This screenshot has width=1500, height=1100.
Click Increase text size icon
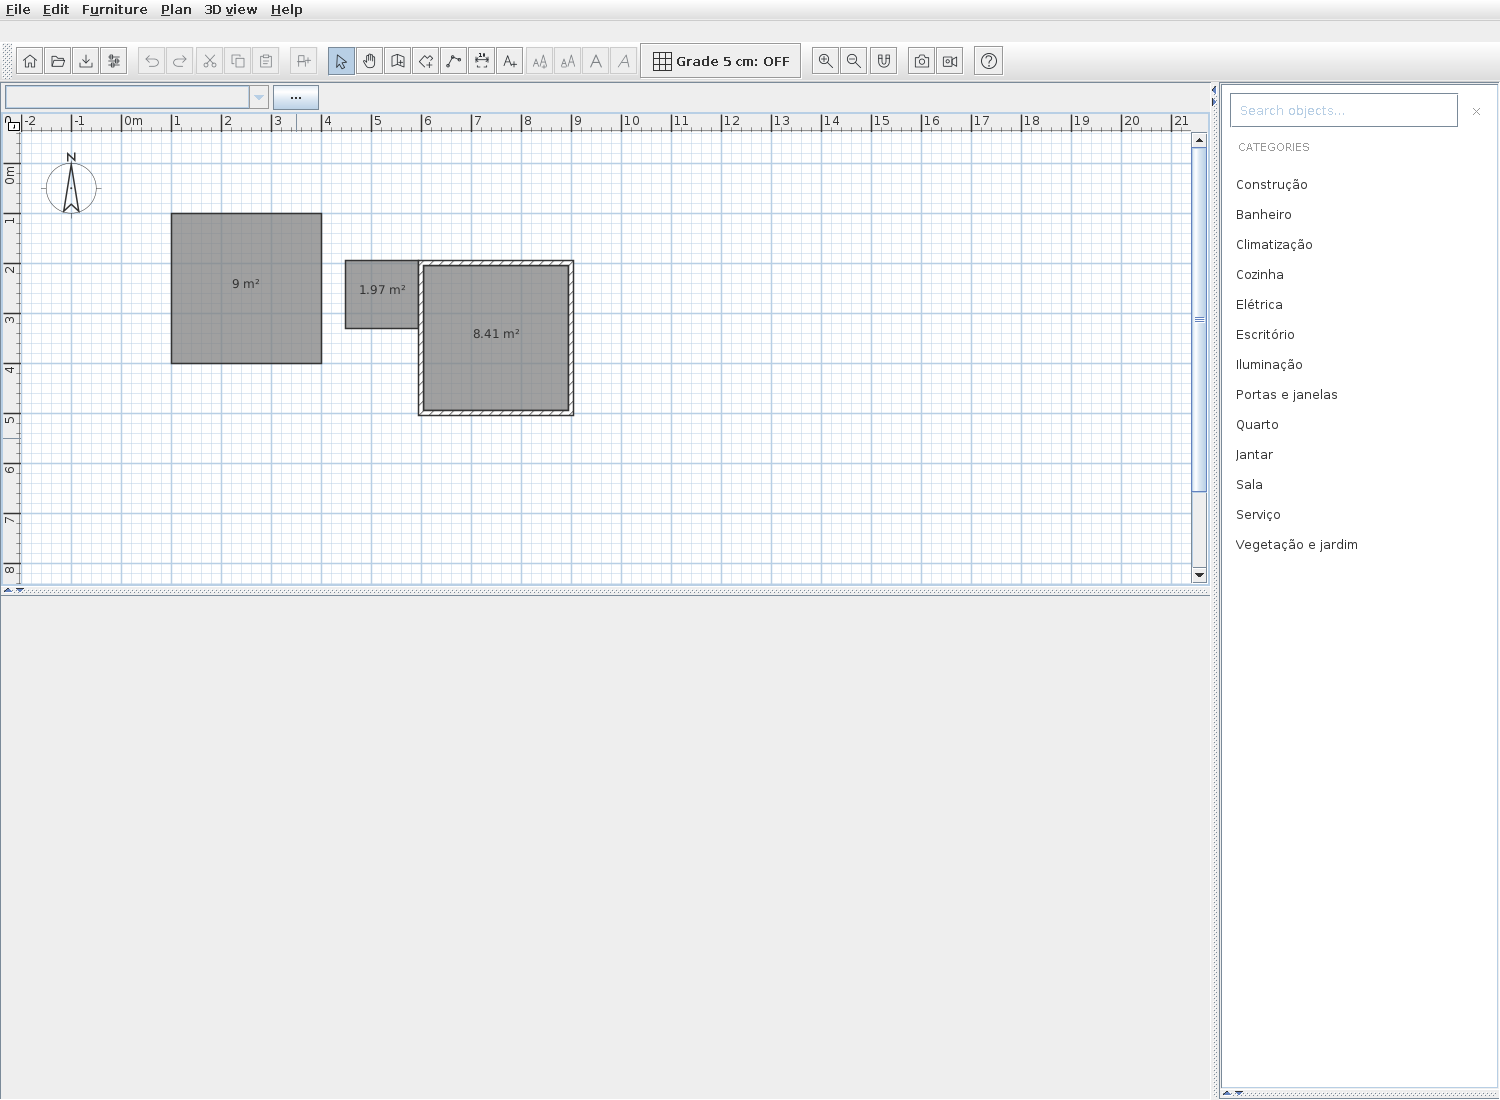pos(540,61)
